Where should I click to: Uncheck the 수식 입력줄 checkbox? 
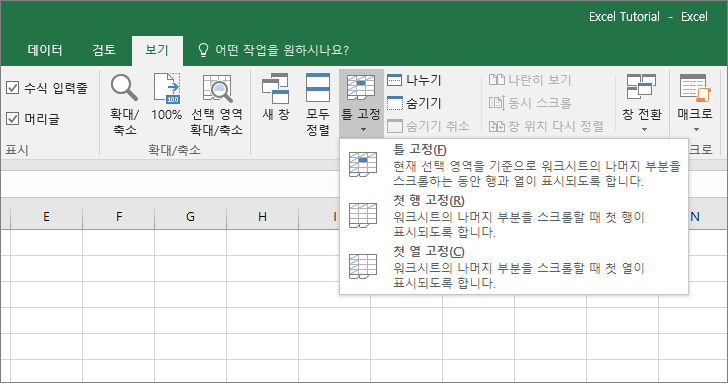13,87
